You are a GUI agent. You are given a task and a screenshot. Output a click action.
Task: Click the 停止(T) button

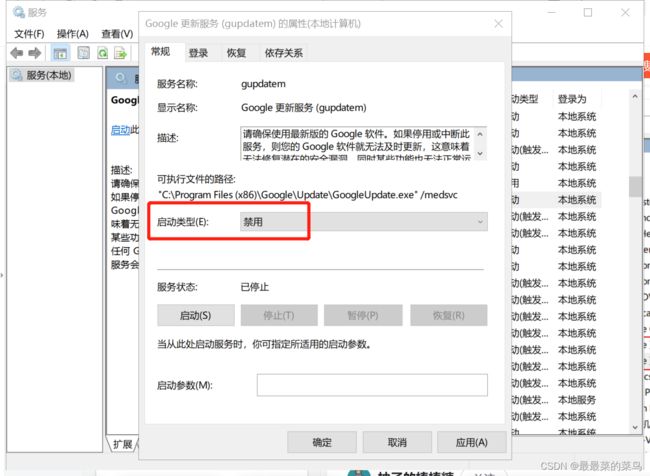(x=279, y=316)
